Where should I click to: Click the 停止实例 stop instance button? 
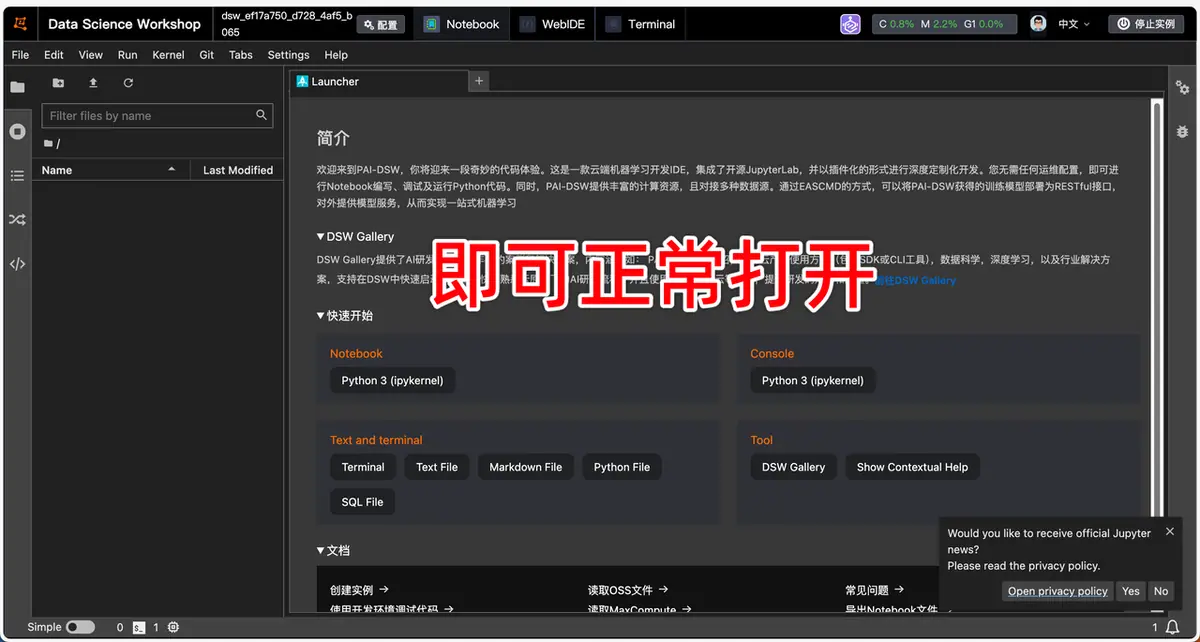[x=1146, y=24]
